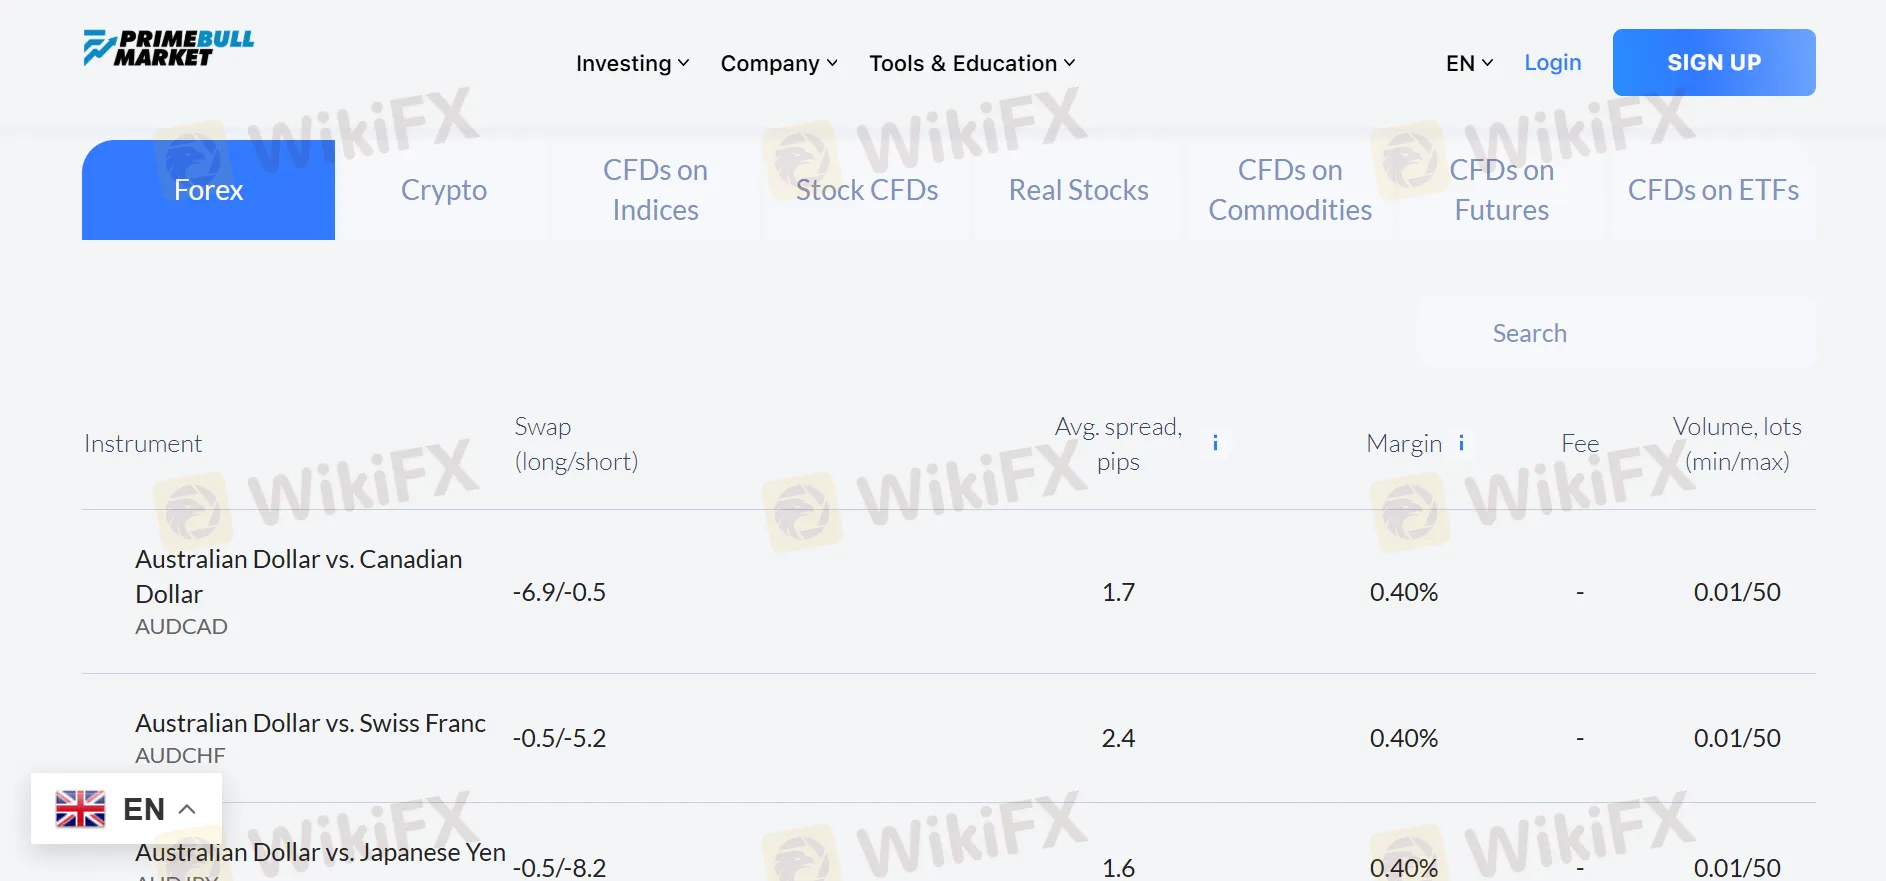Click info icon next to Avg. spread

point(1215,443)
